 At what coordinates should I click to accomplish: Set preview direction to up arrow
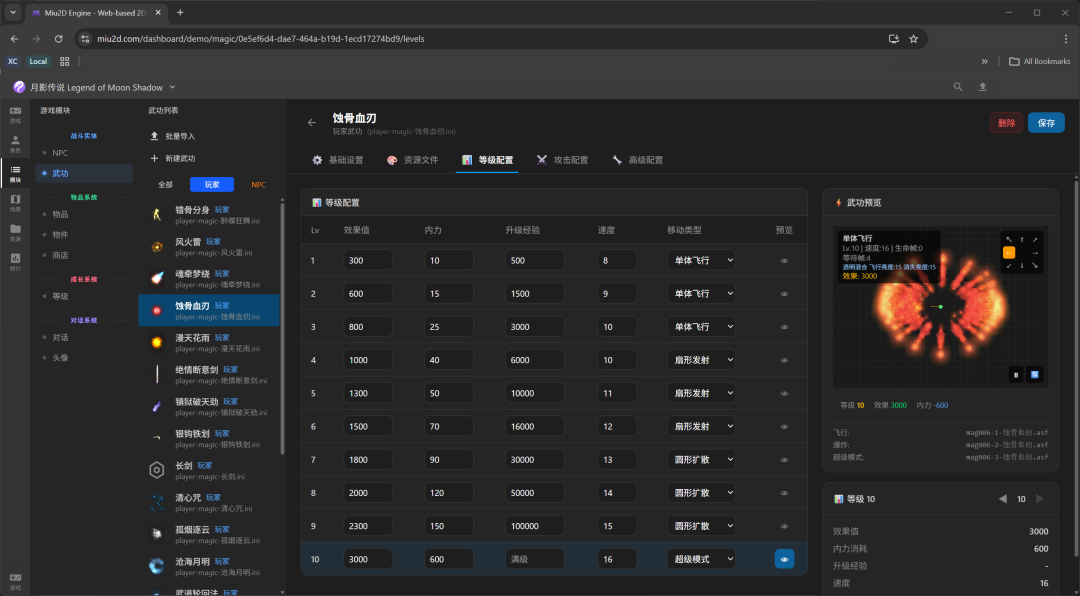point(1022,240)
